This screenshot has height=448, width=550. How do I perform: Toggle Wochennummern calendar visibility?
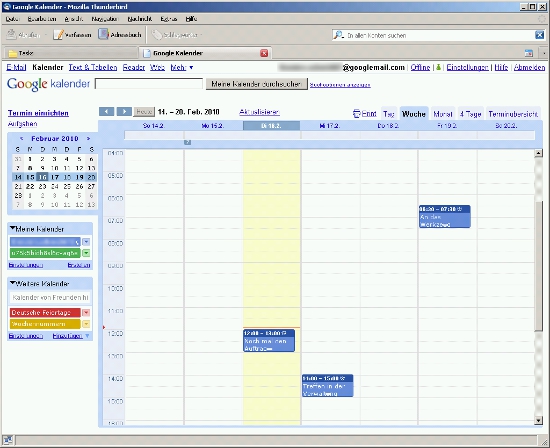(x=45, y=324)
